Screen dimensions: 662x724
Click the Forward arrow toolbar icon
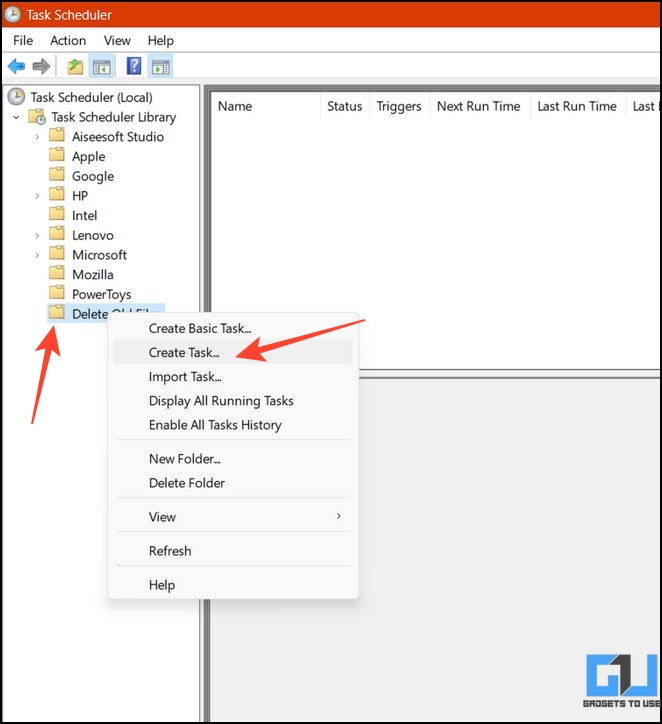tap(41, 67)
